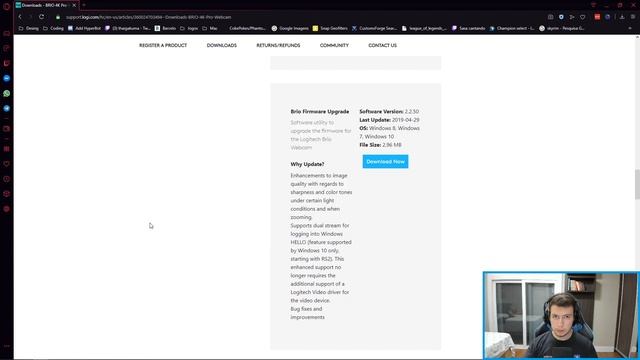
Task: Close the Downloads BRIO 4K Pro tab
Action: (74, 5)
